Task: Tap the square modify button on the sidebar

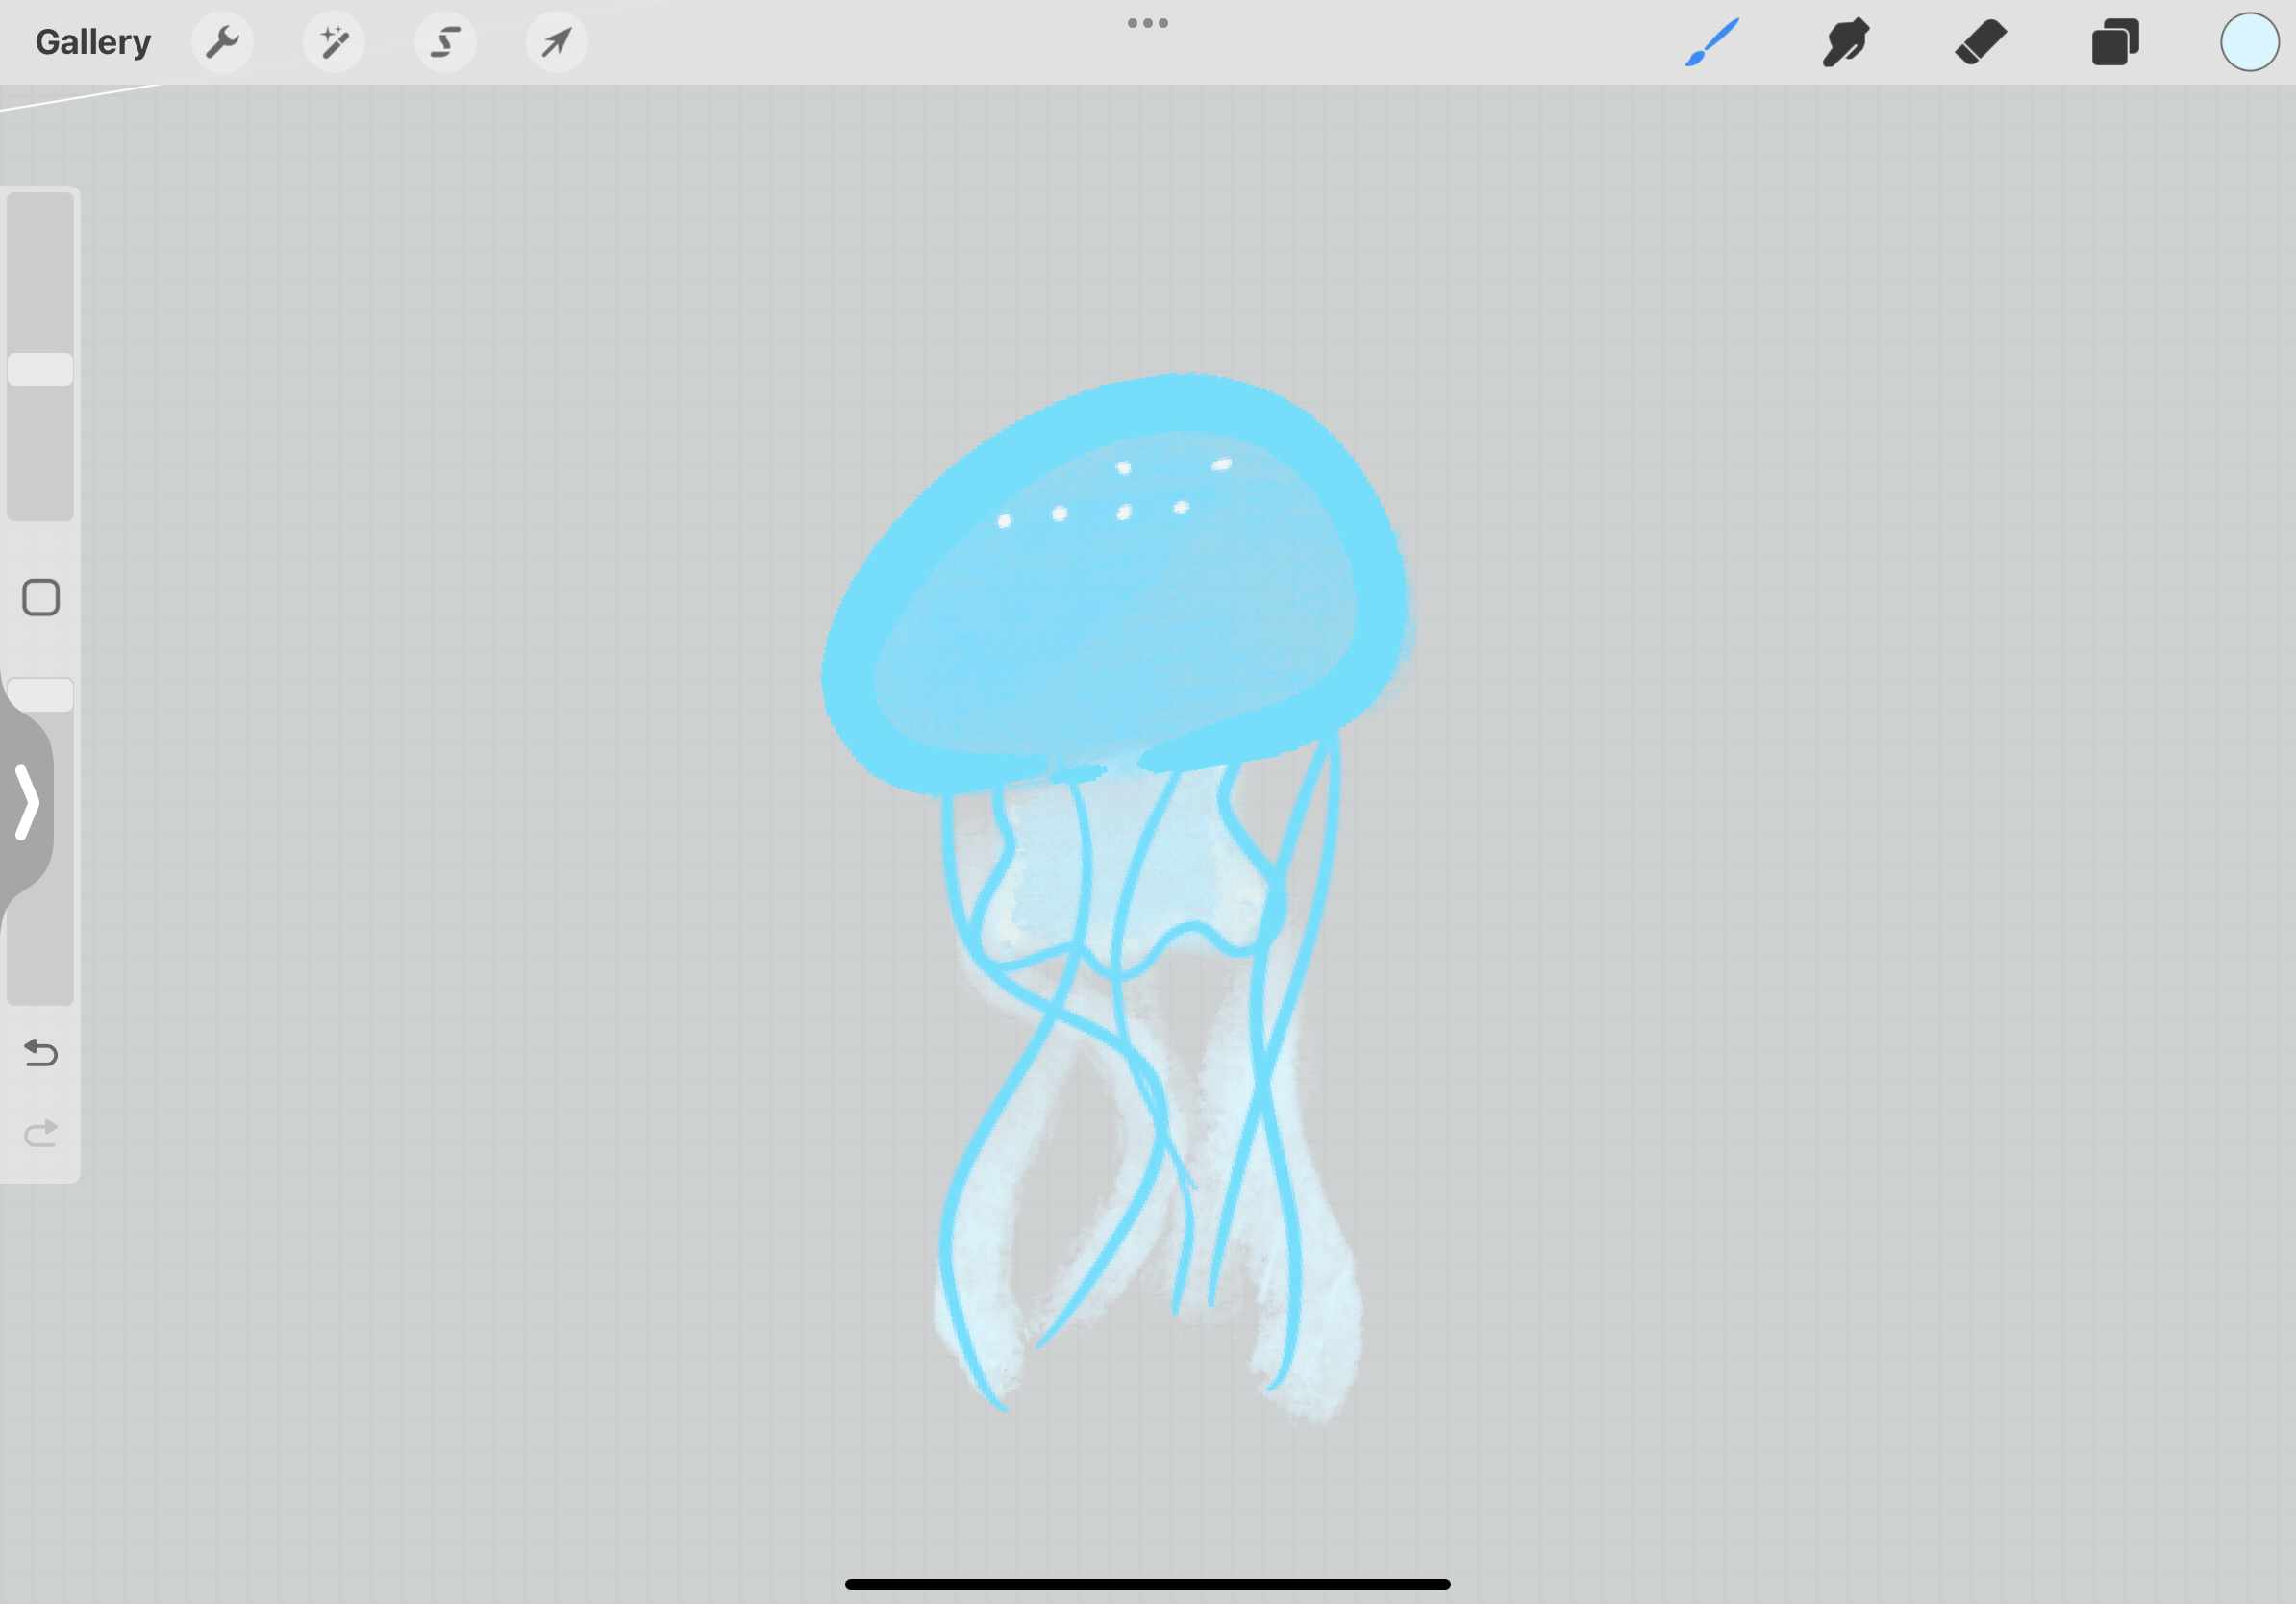Action: 41,598
